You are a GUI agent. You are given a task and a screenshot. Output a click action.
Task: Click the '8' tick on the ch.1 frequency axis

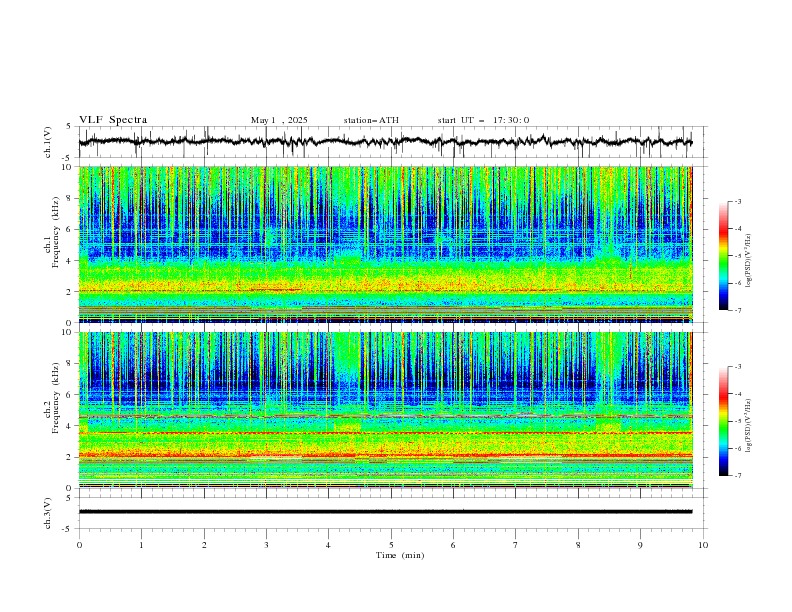(x=70, y=198)
